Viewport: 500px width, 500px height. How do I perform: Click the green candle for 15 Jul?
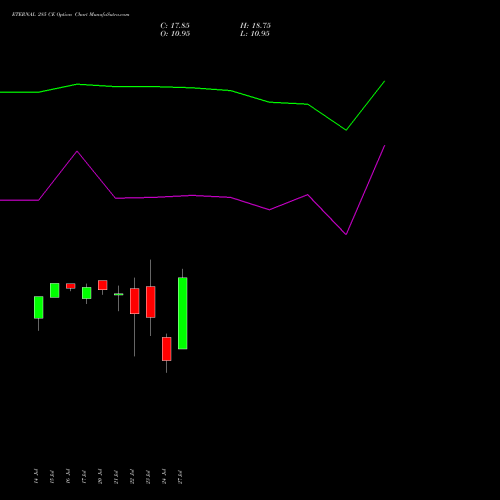[55, 290]
